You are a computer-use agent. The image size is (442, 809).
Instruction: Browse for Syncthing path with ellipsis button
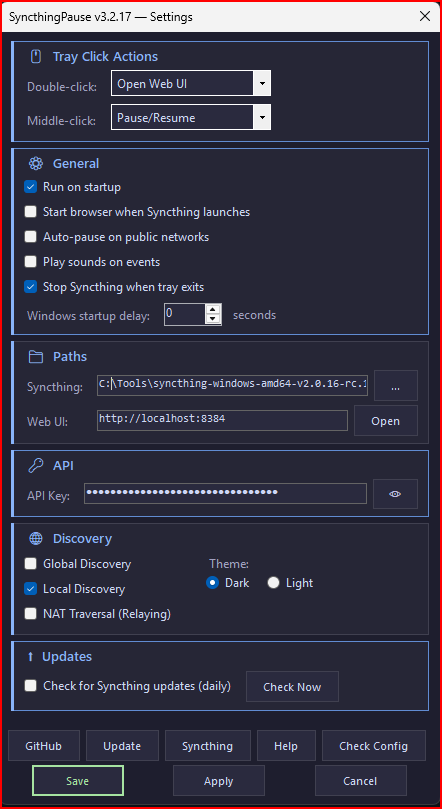[396, 385]
